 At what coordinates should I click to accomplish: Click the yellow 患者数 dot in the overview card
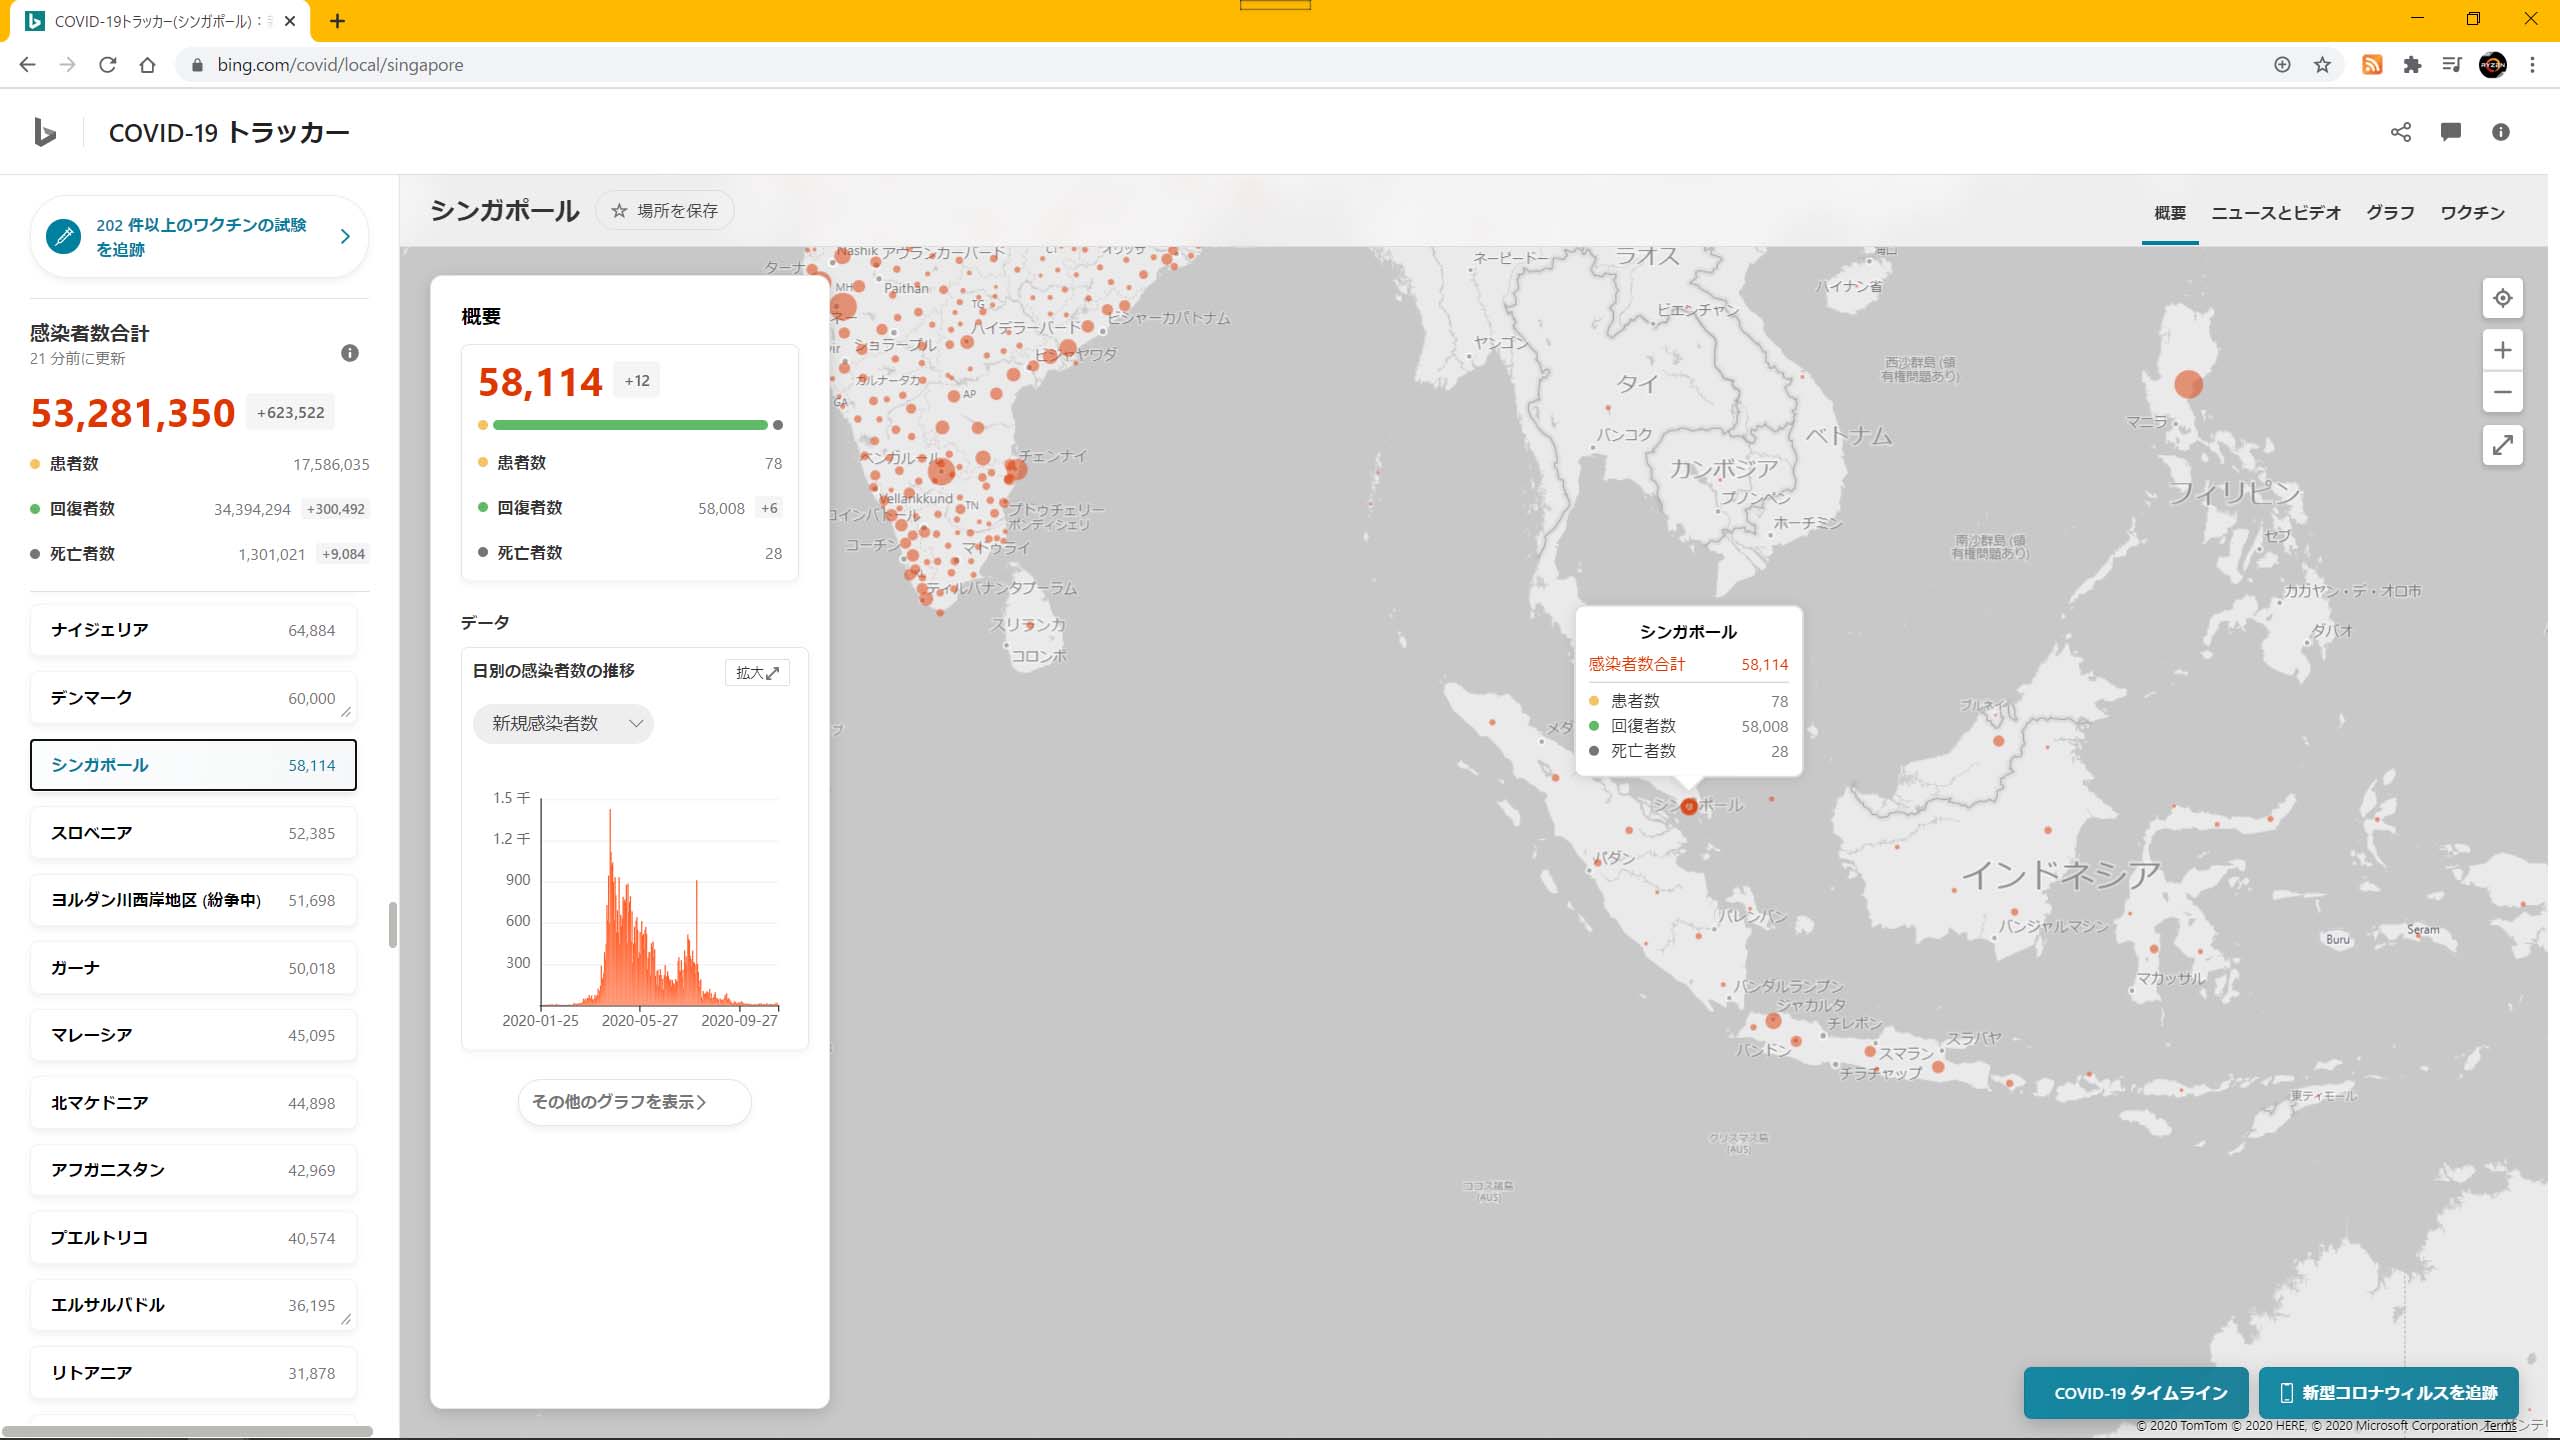(483, 463)
